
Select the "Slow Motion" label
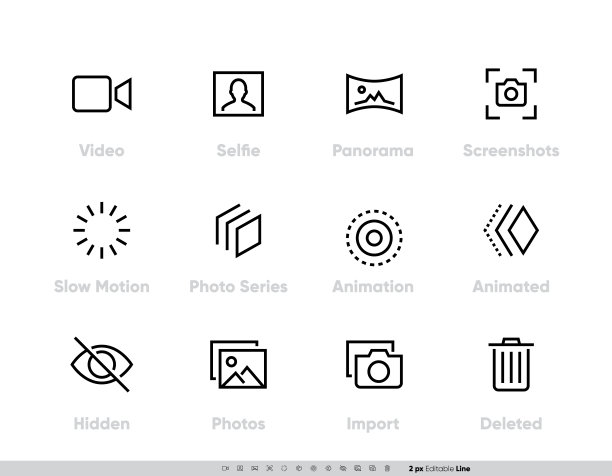(101, 287)
